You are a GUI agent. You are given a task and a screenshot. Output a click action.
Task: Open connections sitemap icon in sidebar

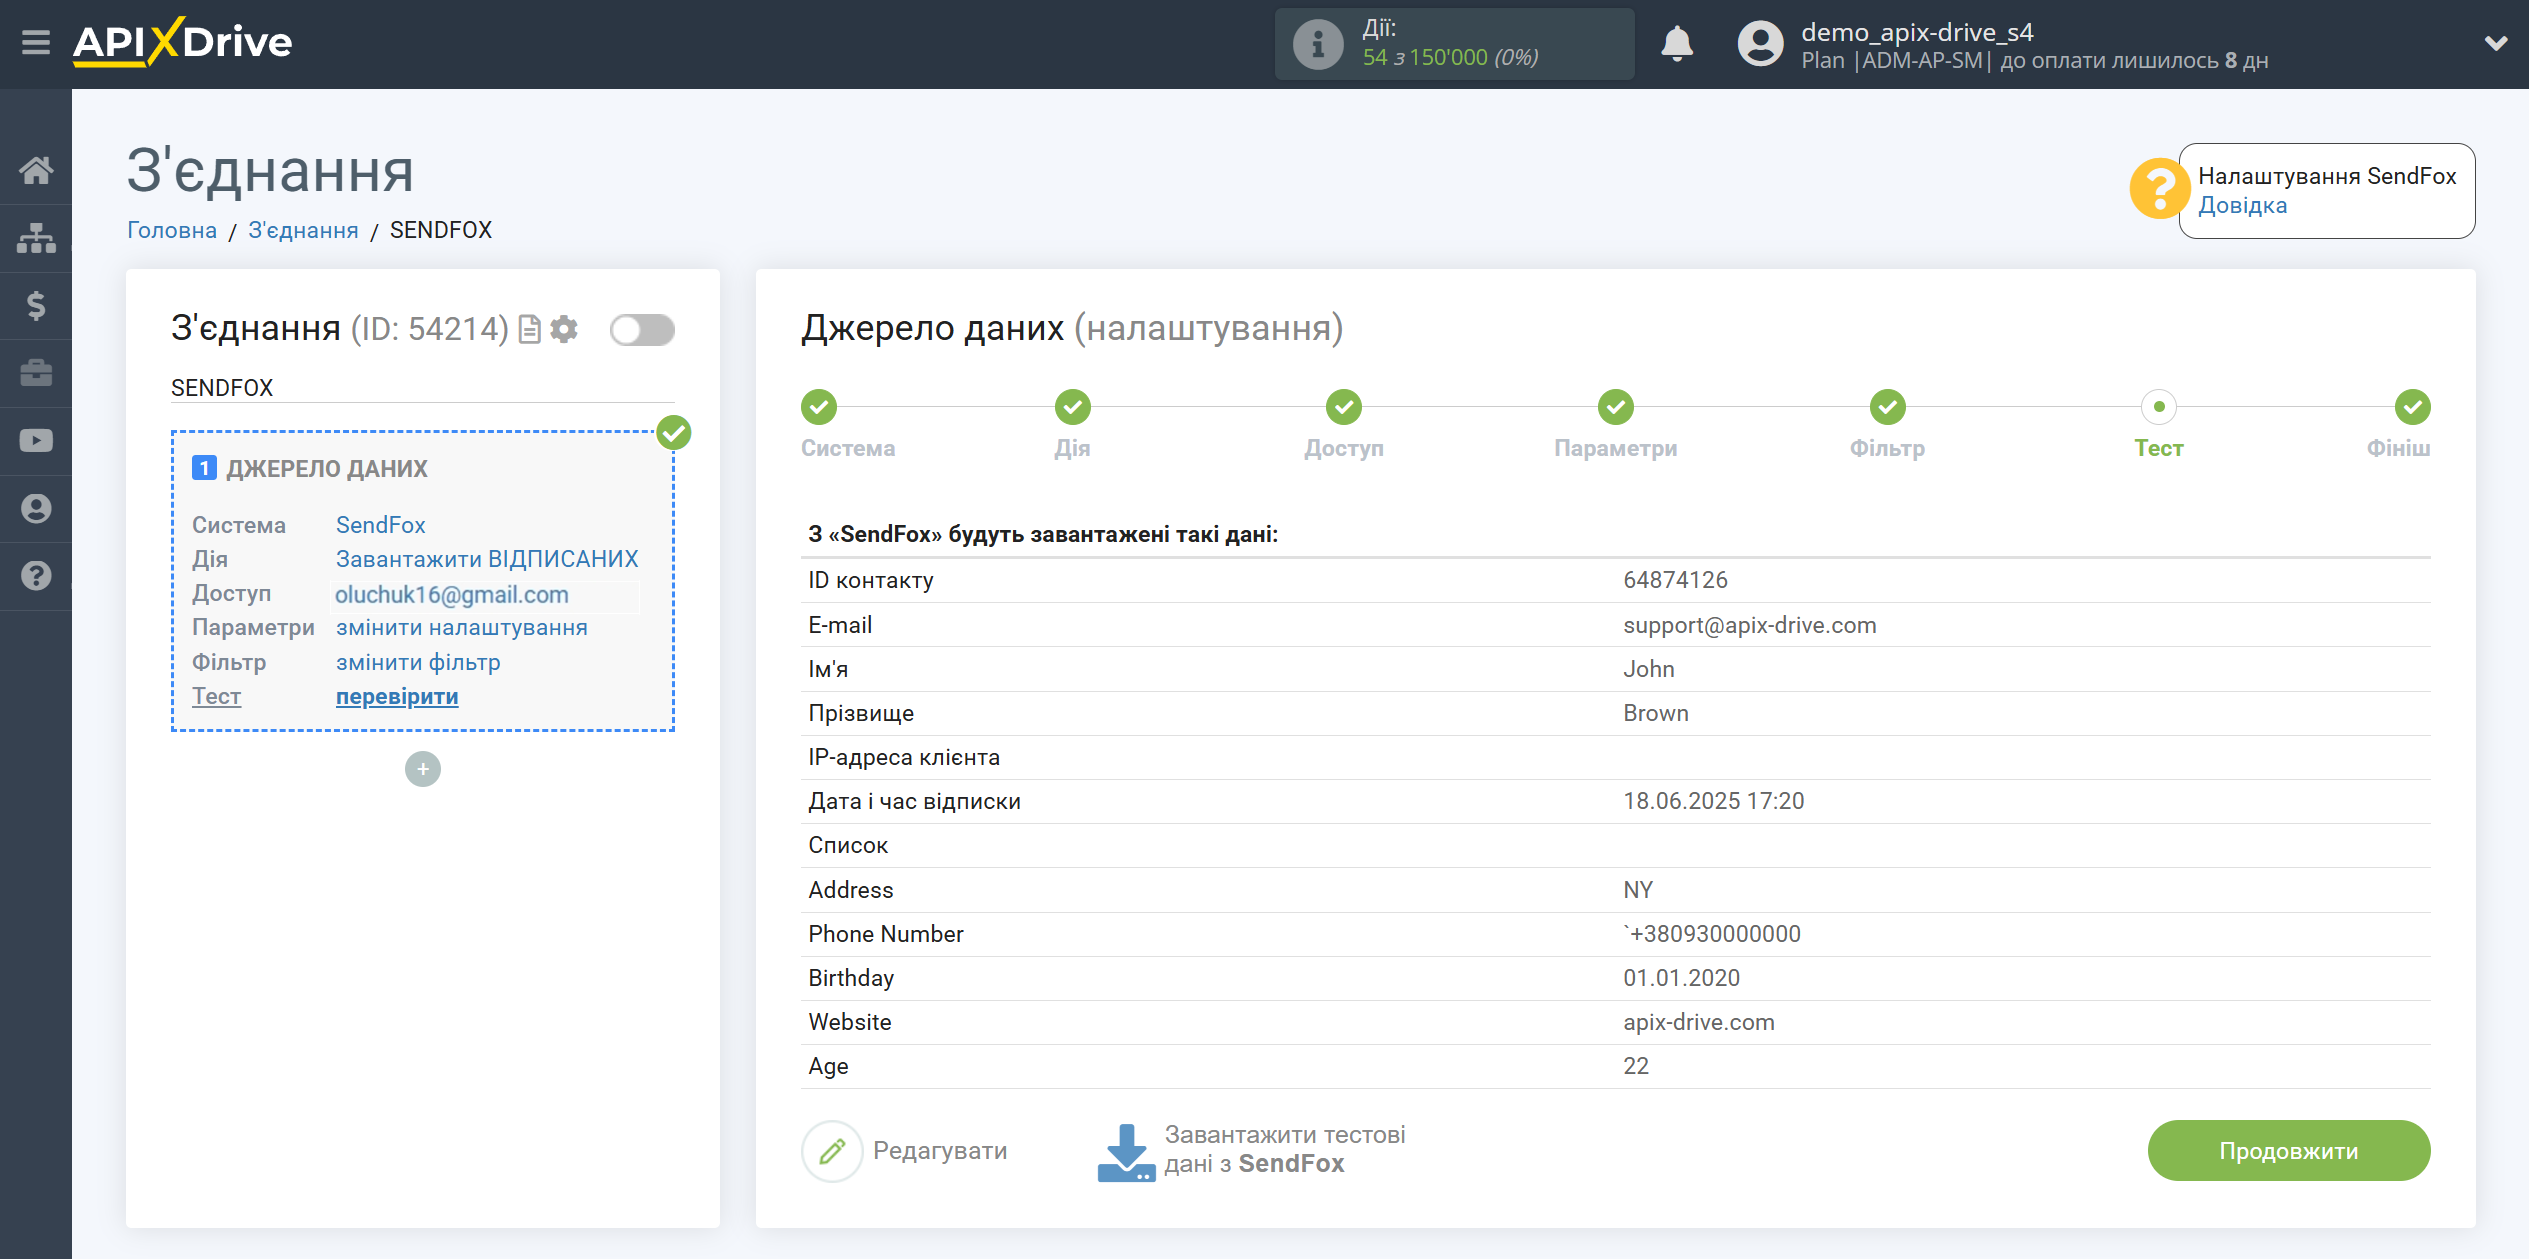point(36,238)
